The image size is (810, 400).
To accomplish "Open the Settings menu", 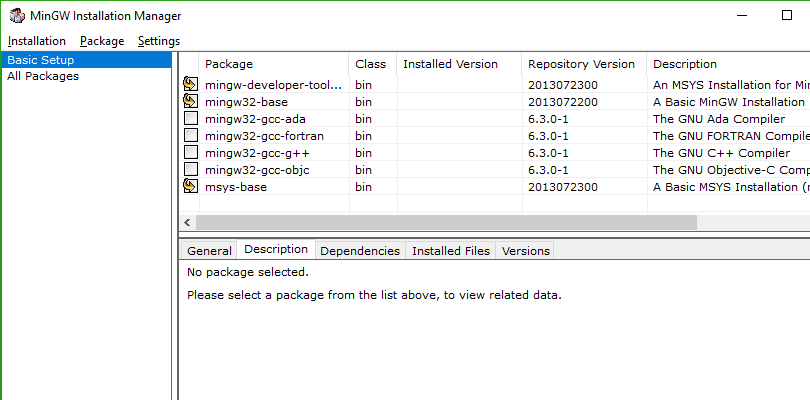I will pyautogui.click(x=159, y=41).
